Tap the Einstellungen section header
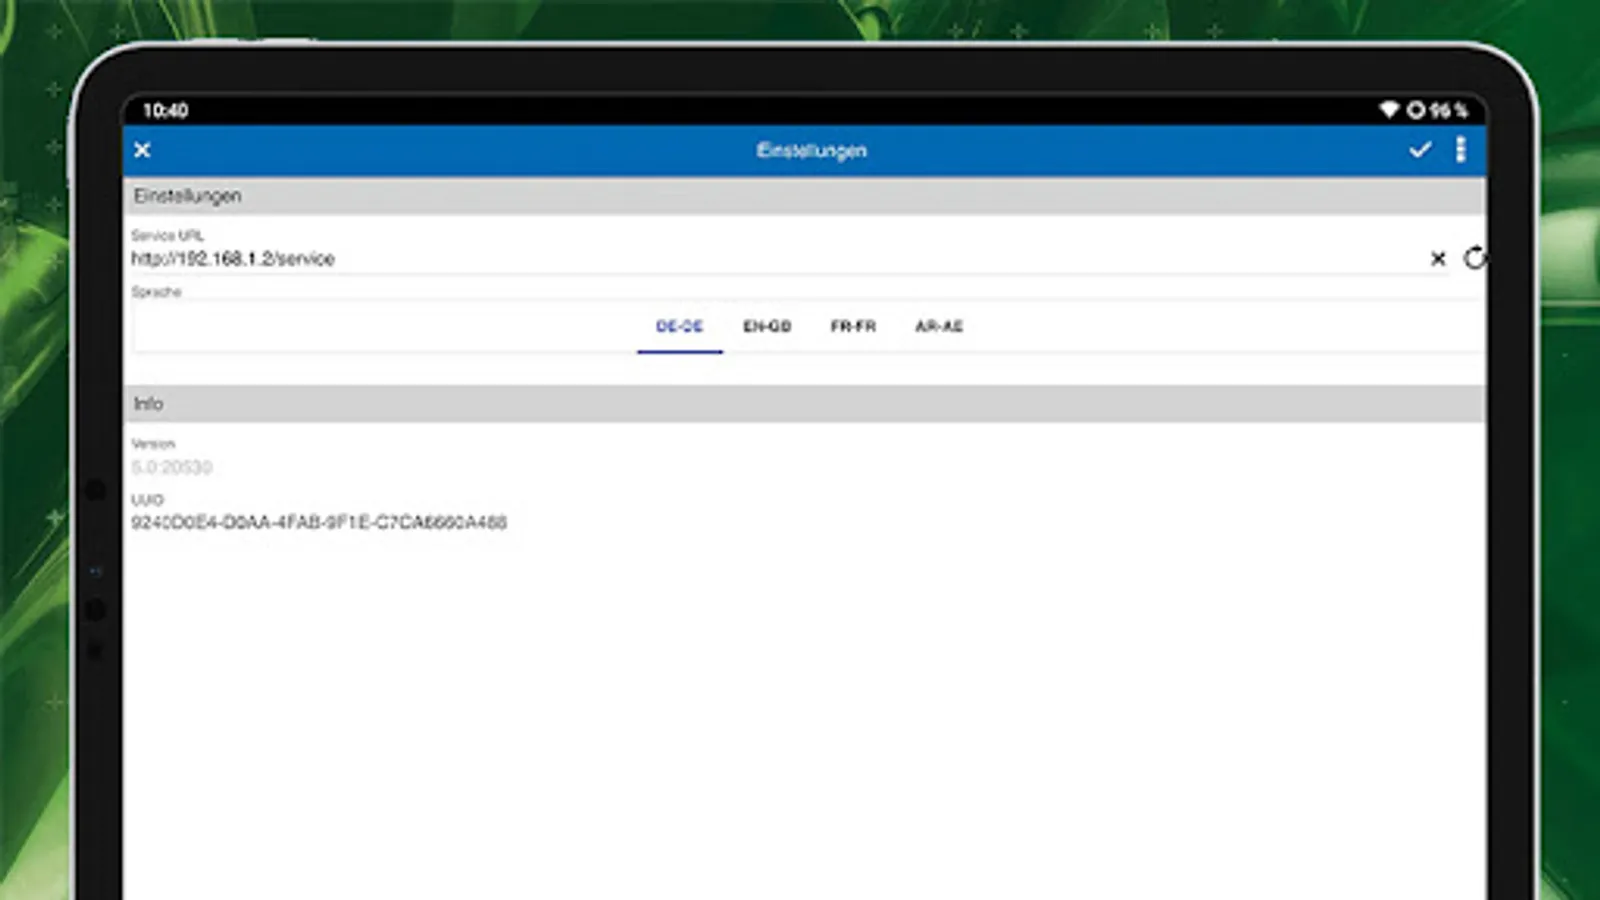Image resolution: width=1600 pixels, height=900 pixels. pyautogui.click(x=804, y=196)
